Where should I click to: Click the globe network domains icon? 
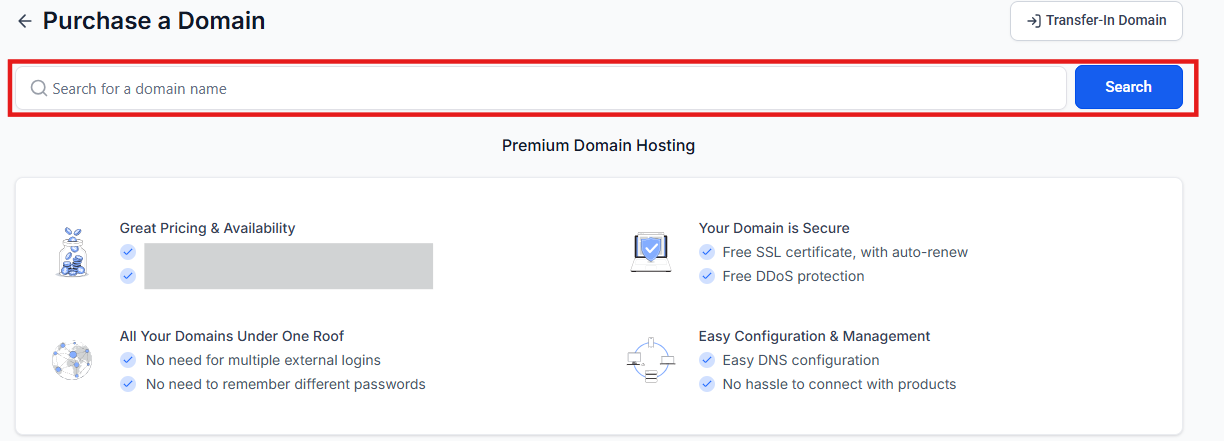tap(72, 359)
